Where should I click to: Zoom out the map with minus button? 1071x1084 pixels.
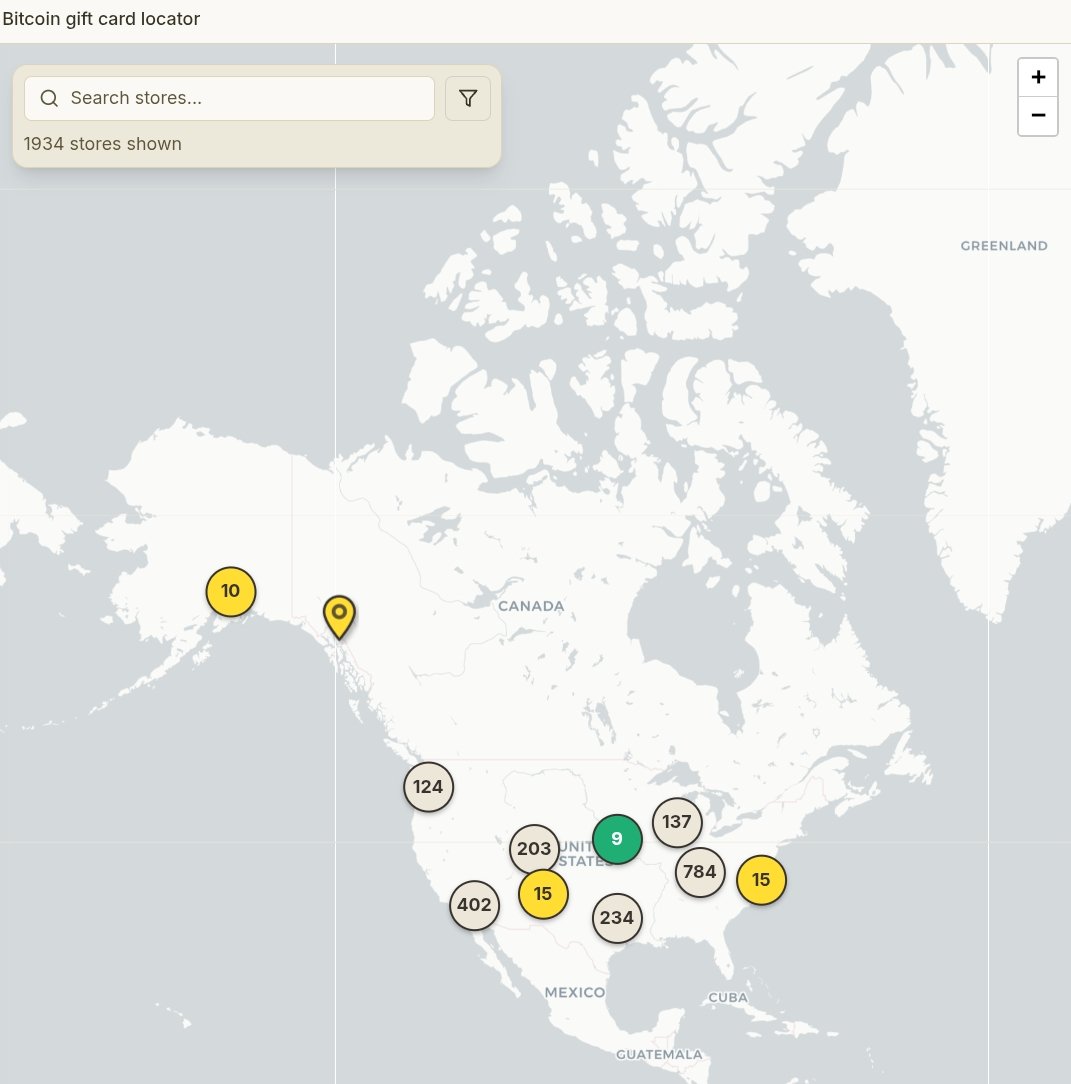[1038, 116]
